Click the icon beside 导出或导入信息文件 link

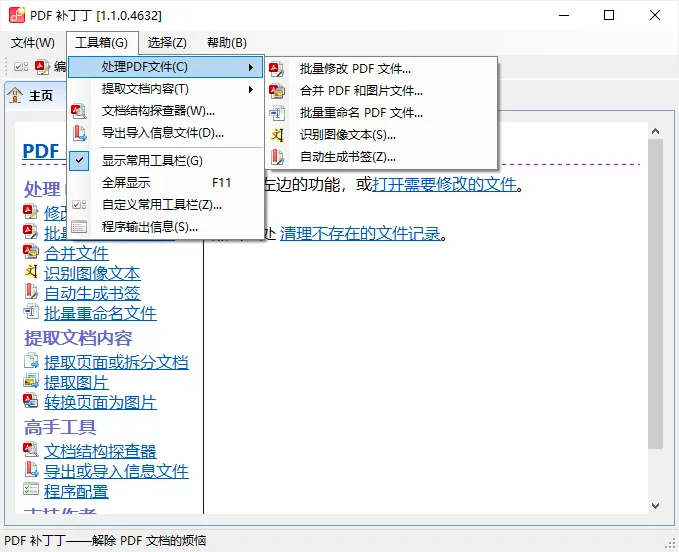tap(31, 470)
